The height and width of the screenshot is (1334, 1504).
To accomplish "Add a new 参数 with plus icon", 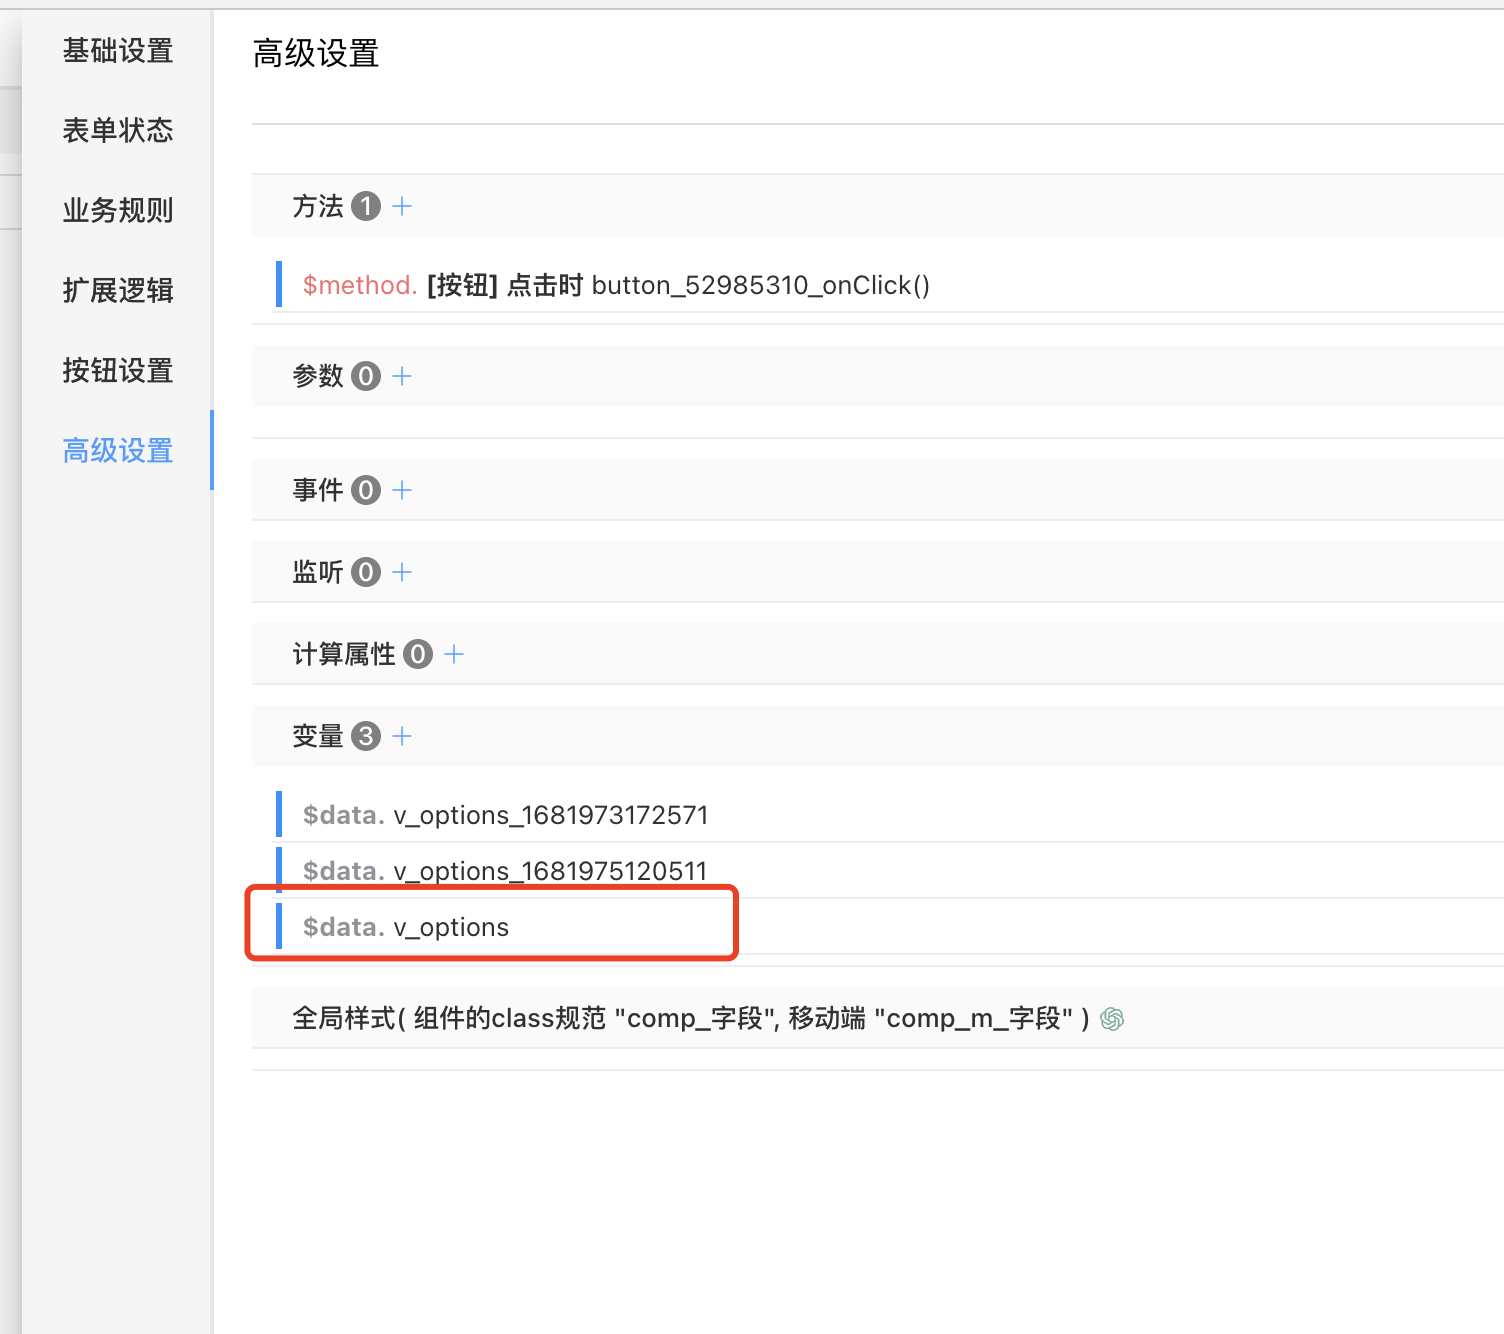I will [402, 376].
